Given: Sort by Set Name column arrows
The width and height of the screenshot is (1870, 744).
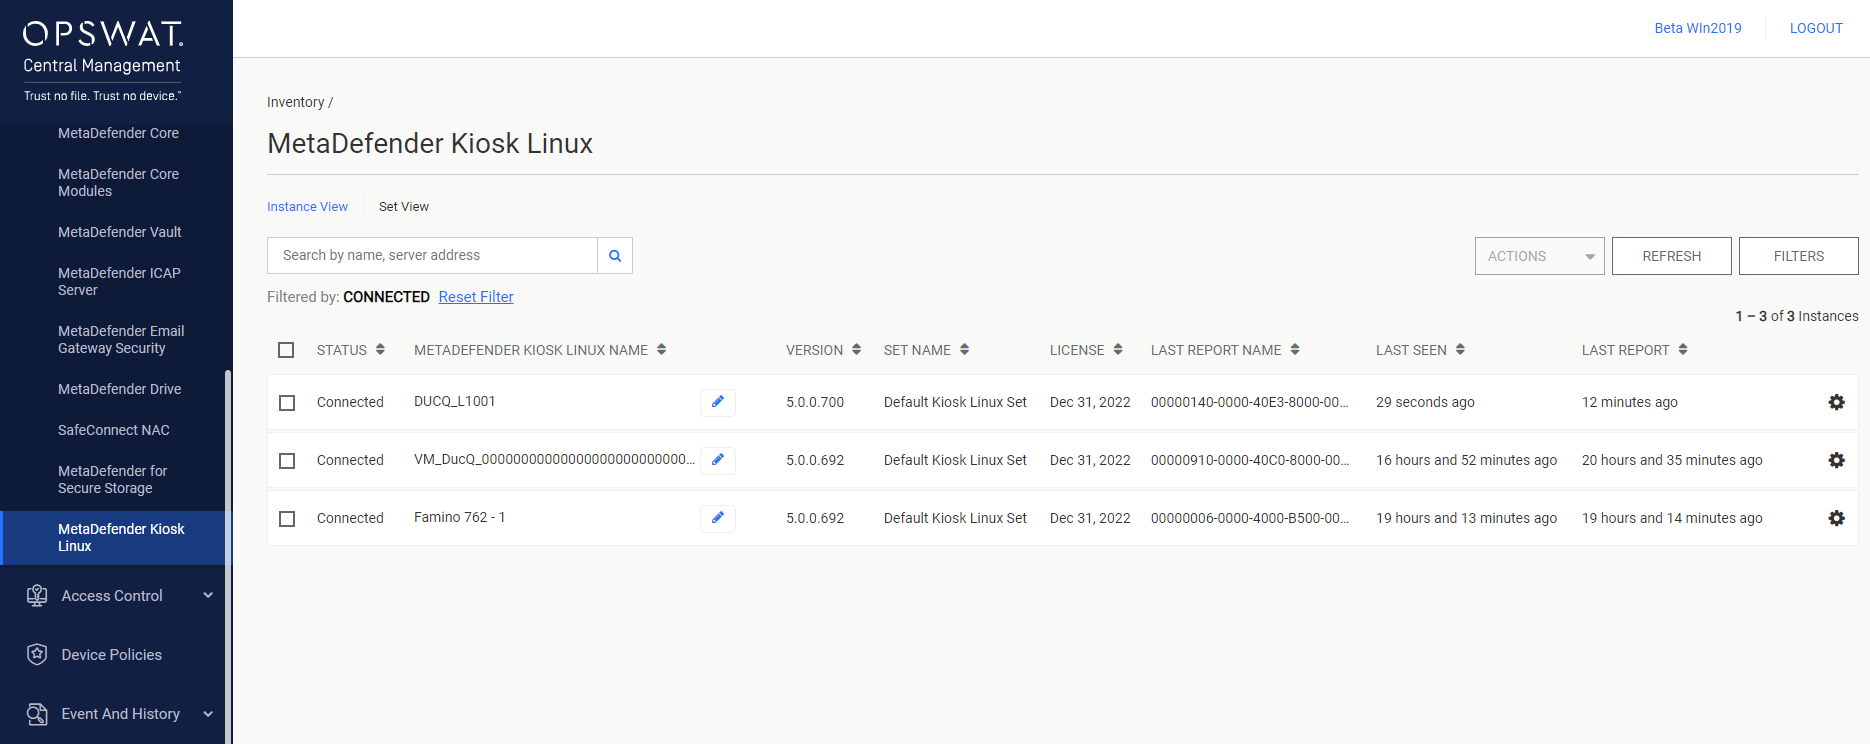Looking at the screenshot, I should coord(964,350).
